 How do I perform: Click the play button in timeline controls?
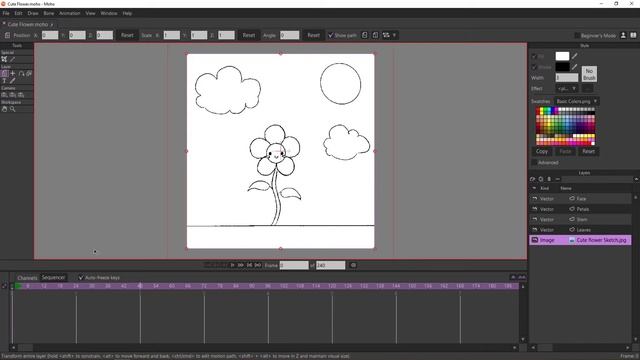tap(232, 265)
